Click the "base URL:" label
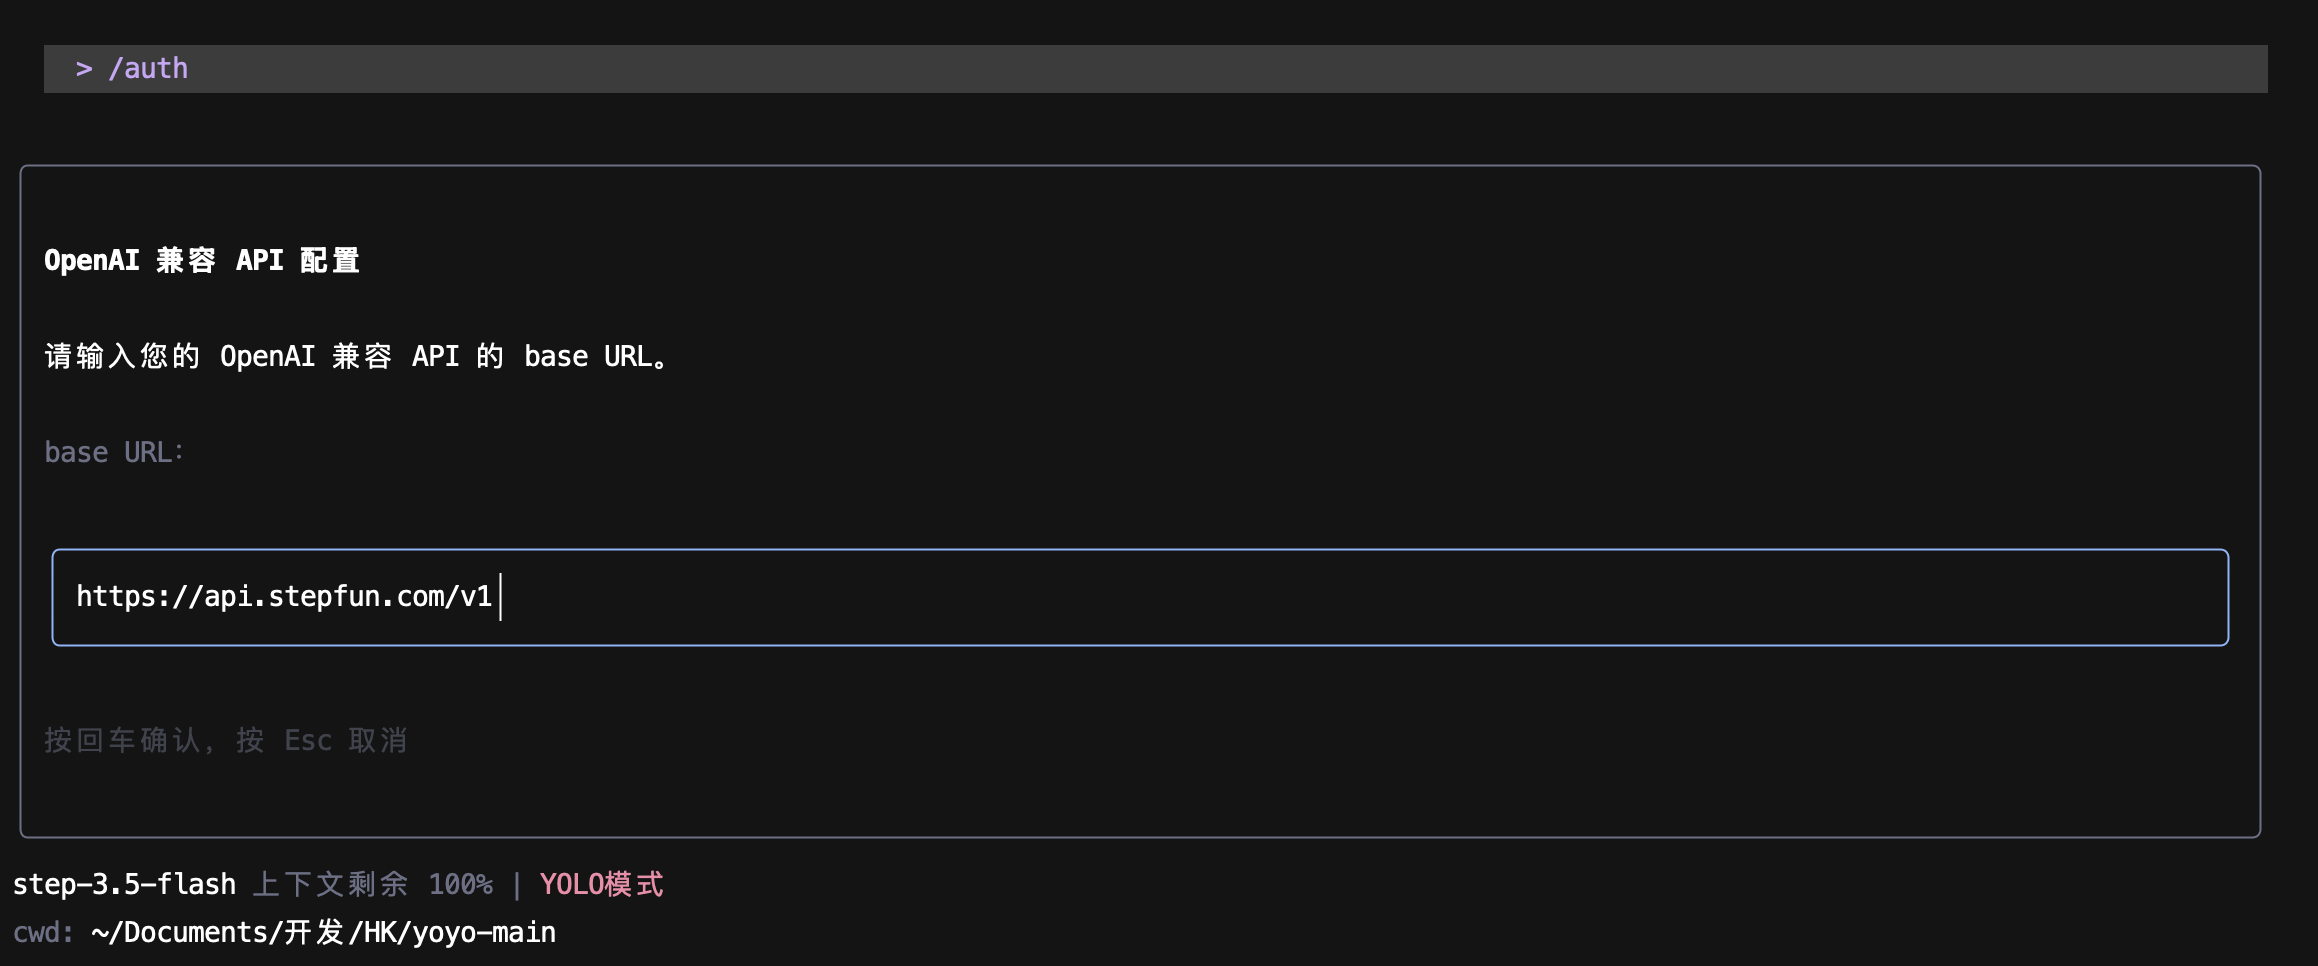This screenshot has width=2318, height=966. (x=114, y=452)
